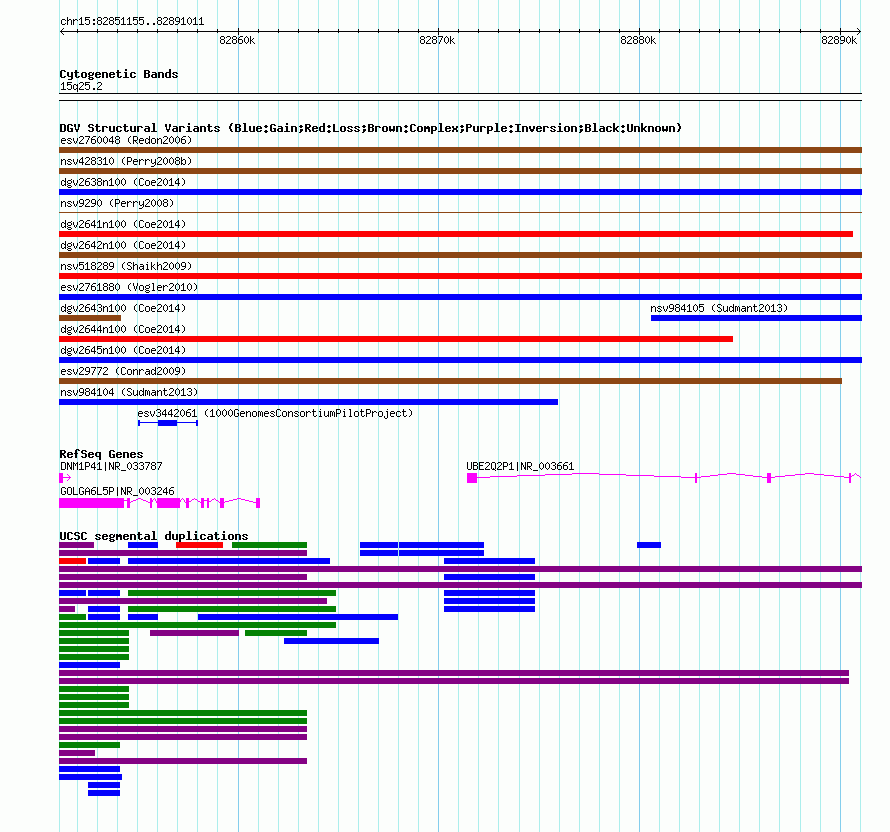Click the dgv2642n100 (Coe2014) label
Screen dimensions: 890x832
[x=123, y=245]
